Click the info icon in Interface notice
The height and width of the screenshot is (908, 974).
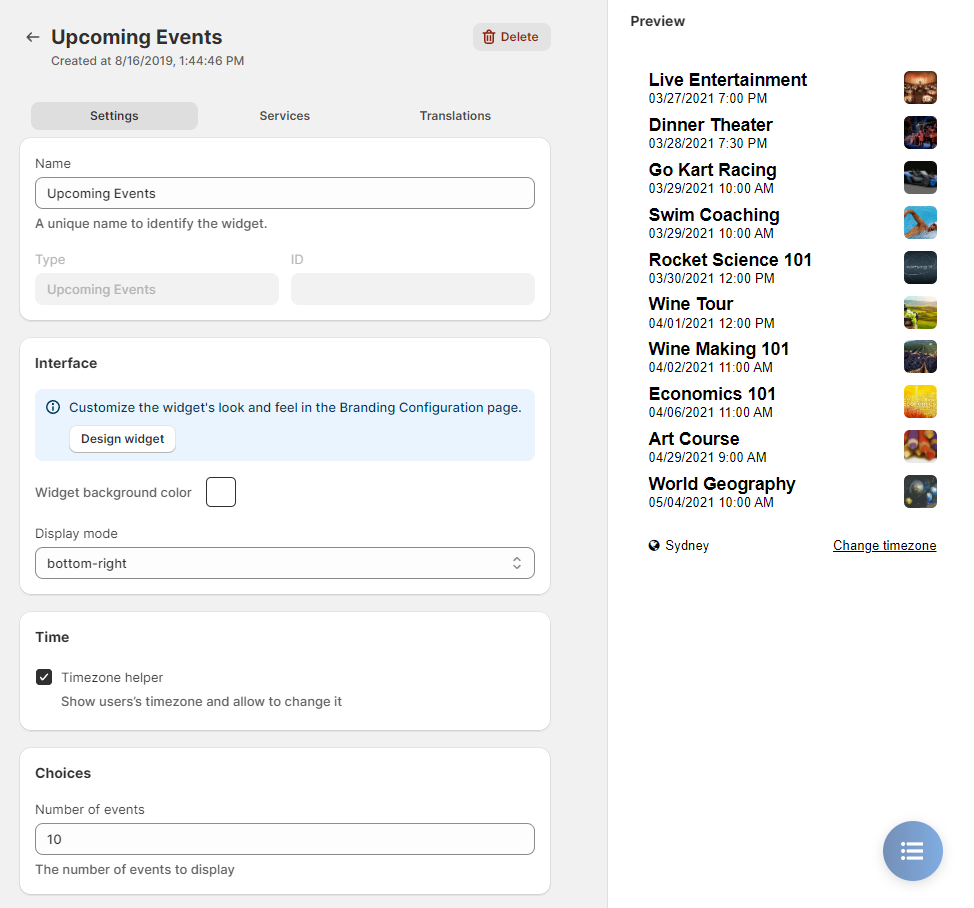(x=53, y=407)
